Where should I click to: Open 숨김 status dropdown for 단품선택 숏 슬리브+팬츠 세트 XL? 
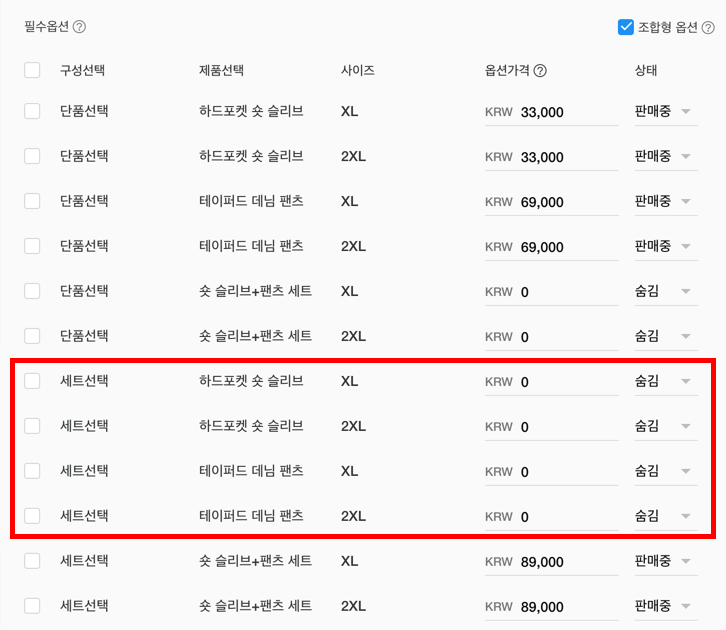[x=664, y=291]
